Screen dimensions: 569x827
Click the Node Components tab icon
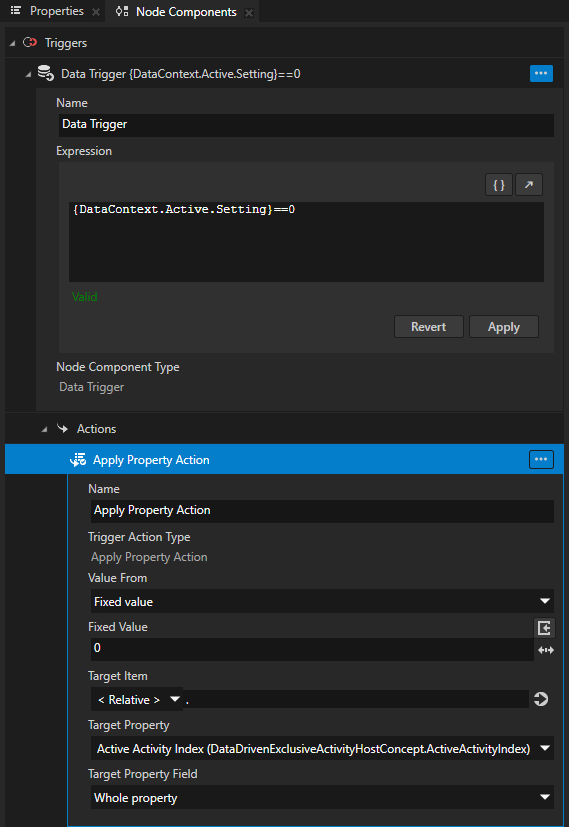point(122,11)
